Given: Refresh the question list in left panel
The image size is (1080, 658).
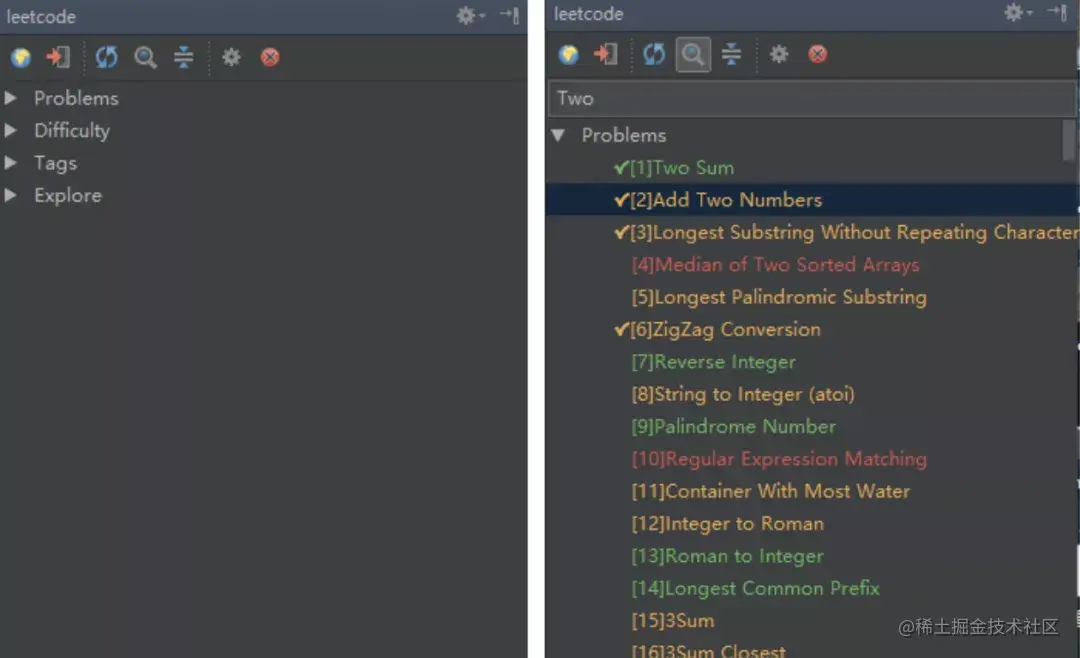Looking at the screenshot, I should click(106, 57).
